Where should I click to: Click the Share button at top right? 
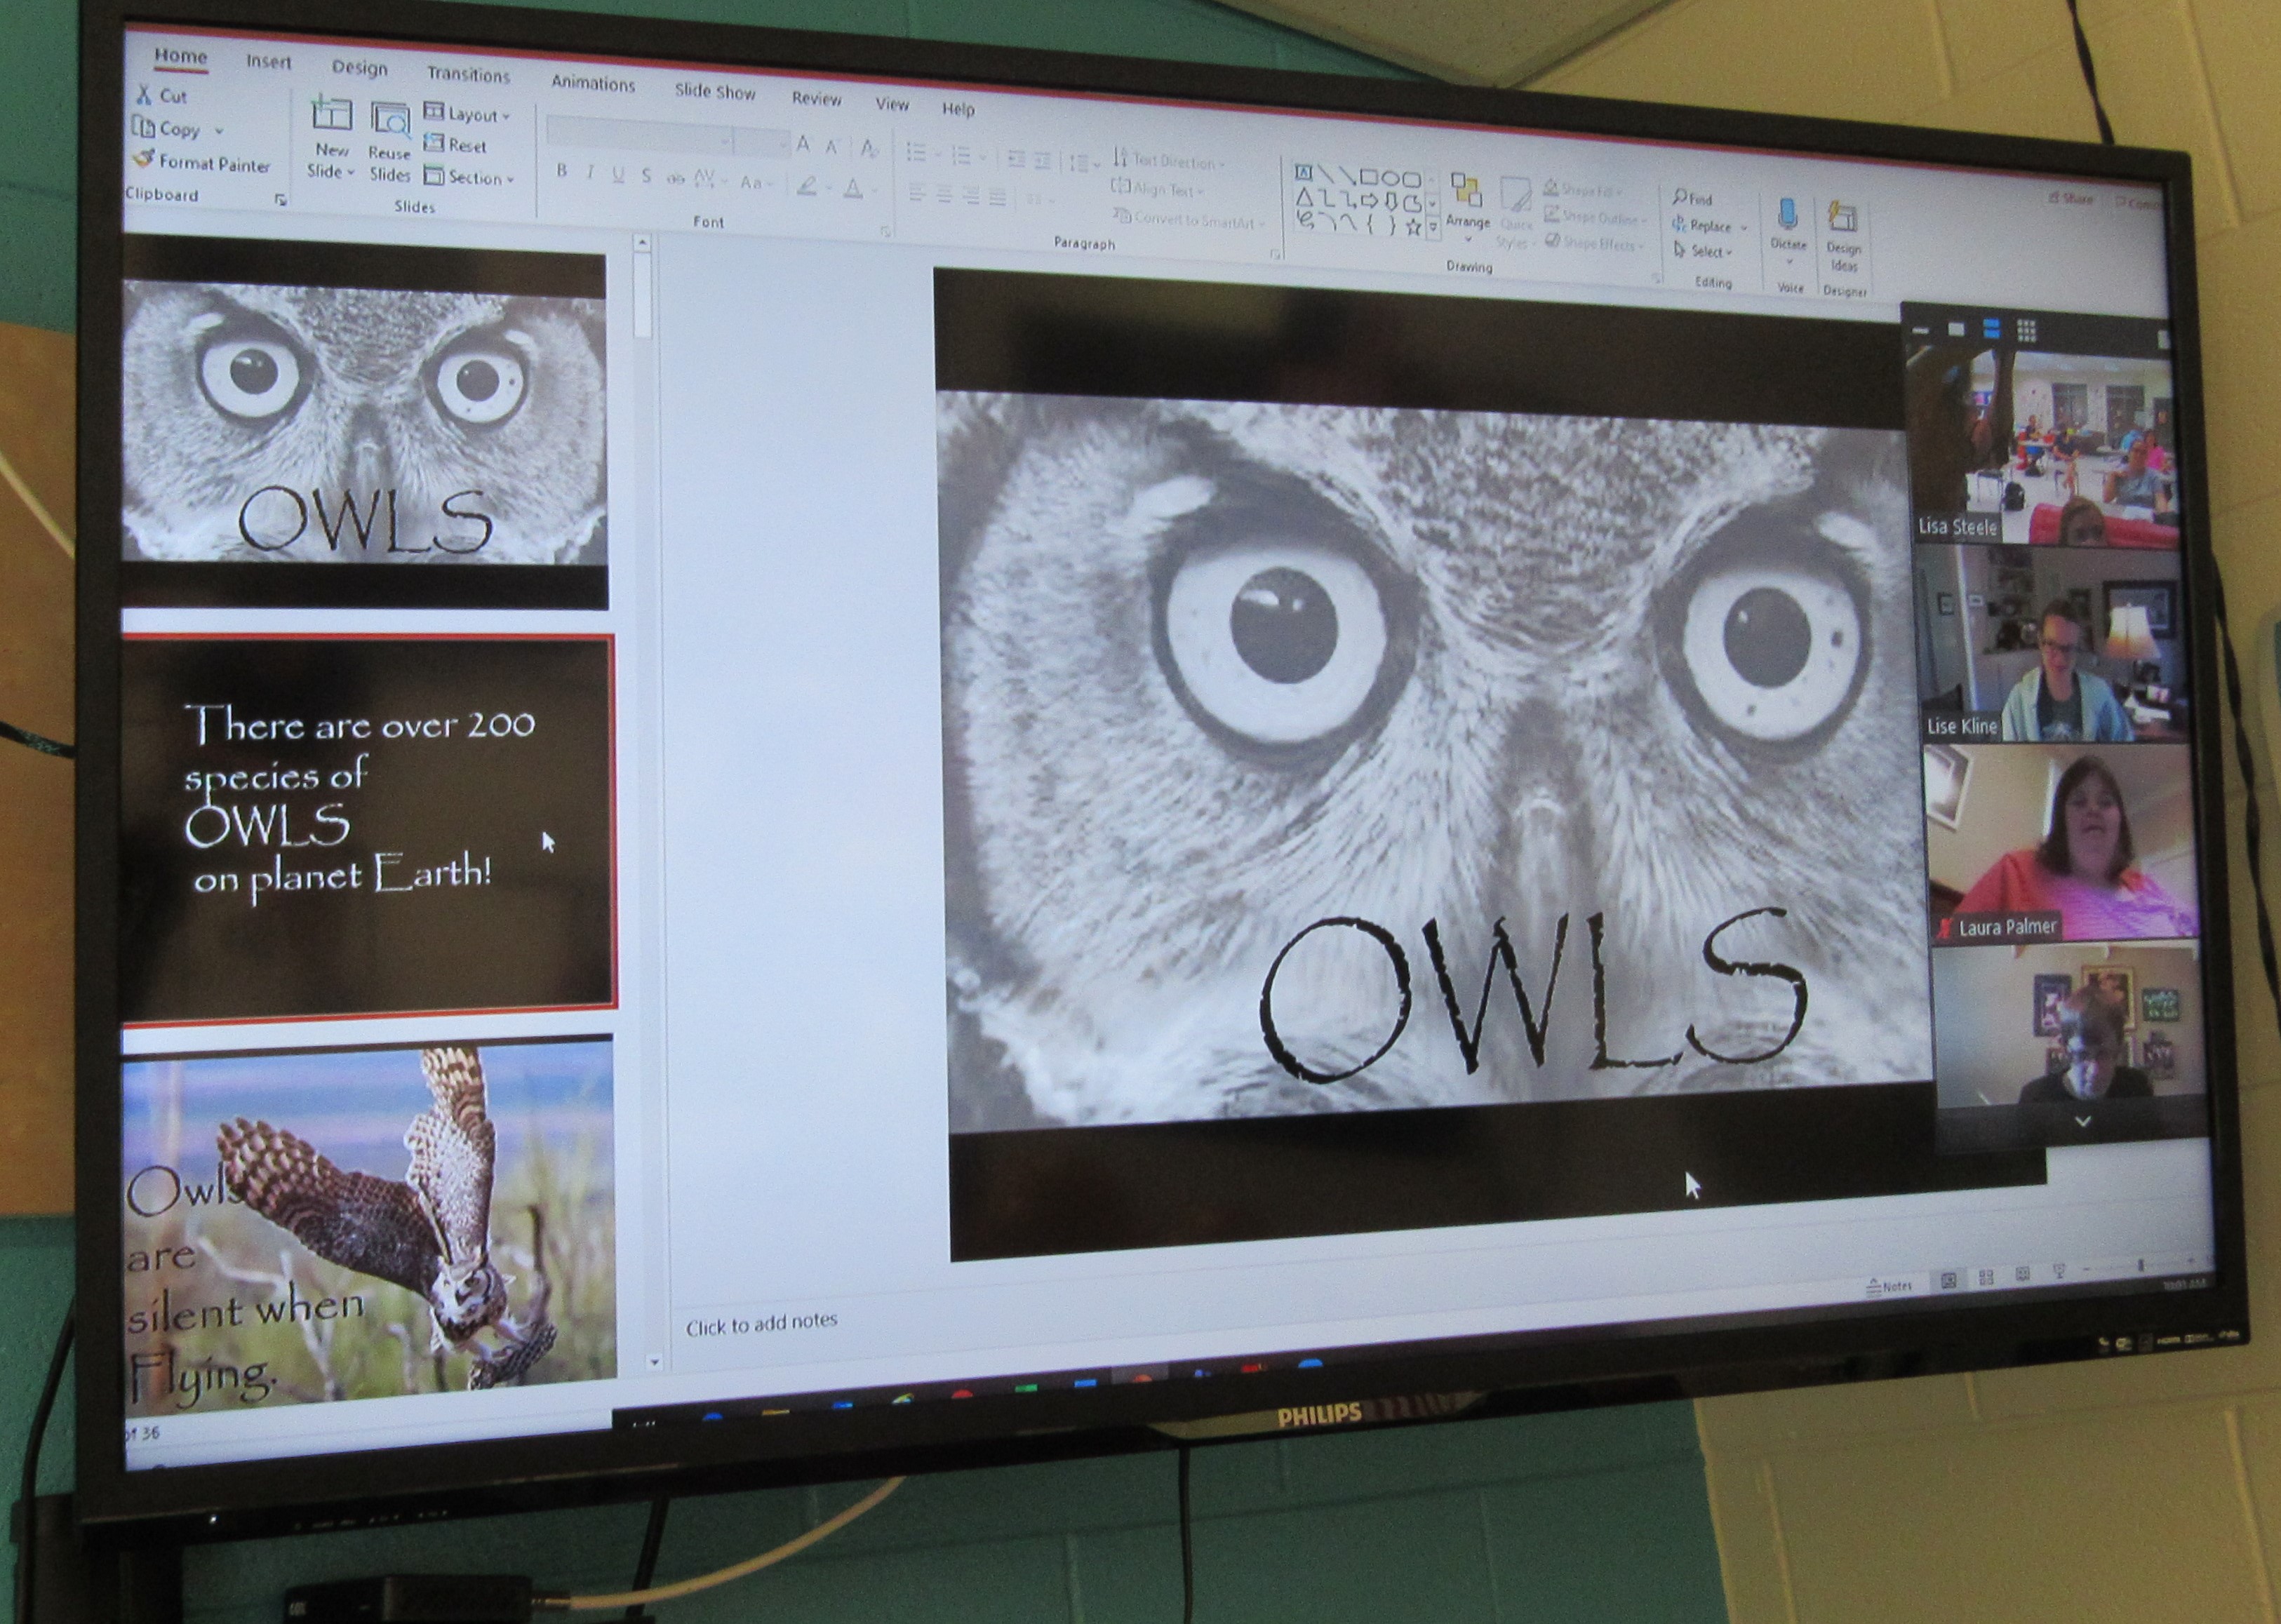tap(2071, 198)
